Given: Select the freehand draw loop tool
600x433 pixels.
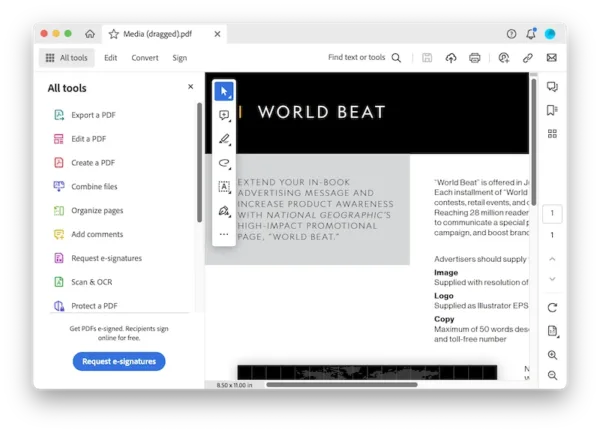Looking at the screenshot, I should click(224, 163).
